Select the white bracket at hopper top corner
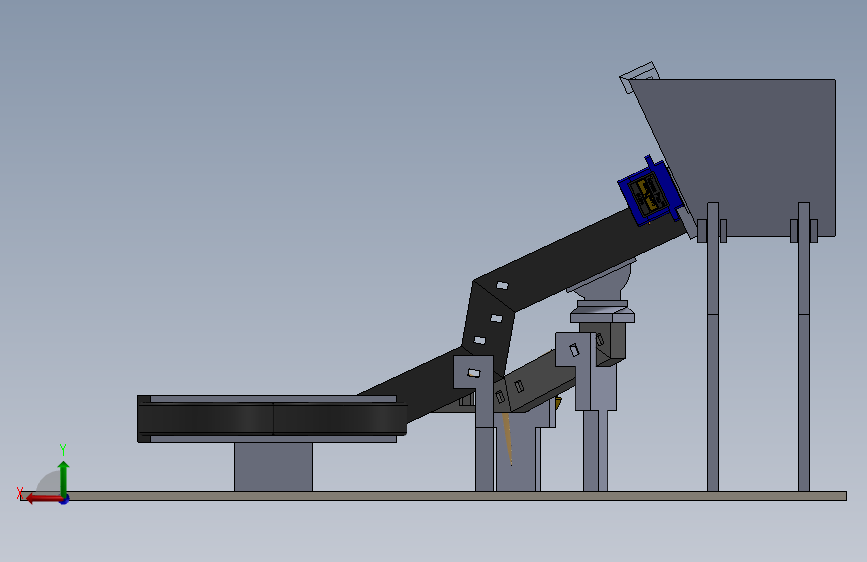 tap(639, 75)
